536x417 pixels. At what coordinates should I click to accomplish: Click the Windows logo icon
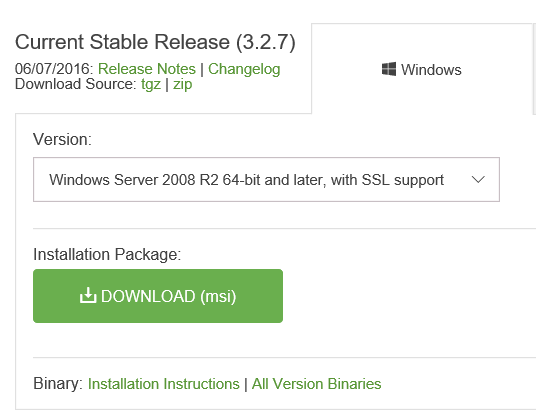[389, 69]
